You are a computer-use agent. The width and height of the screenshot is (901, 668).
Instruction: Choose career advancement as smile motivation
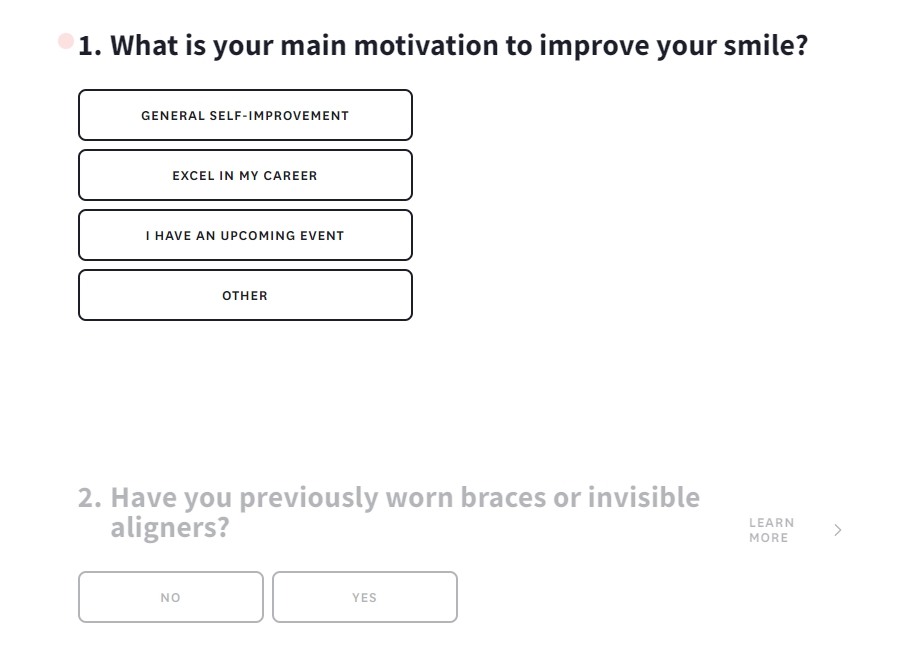tap(245, 175)
